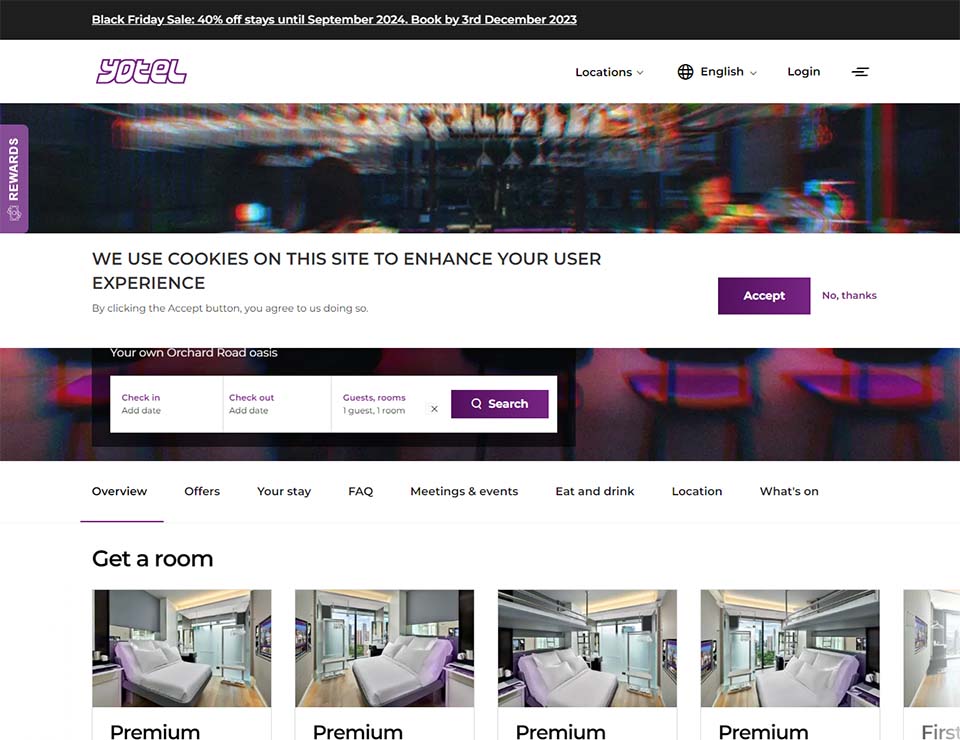The image size is (960, 740).
Task: Expand the Locations dropdown
Action: click(x=609, y=72)
